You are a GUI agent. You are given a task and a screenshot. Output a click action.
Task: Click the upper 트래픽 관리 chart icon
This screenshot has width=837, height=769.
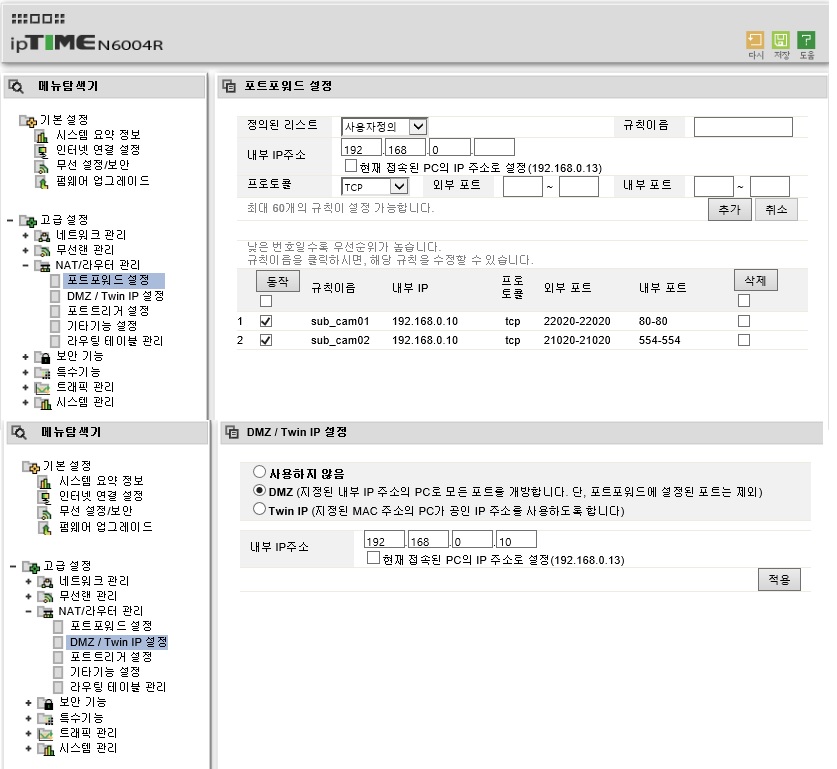pyautogui.click(x=43, y=388)
